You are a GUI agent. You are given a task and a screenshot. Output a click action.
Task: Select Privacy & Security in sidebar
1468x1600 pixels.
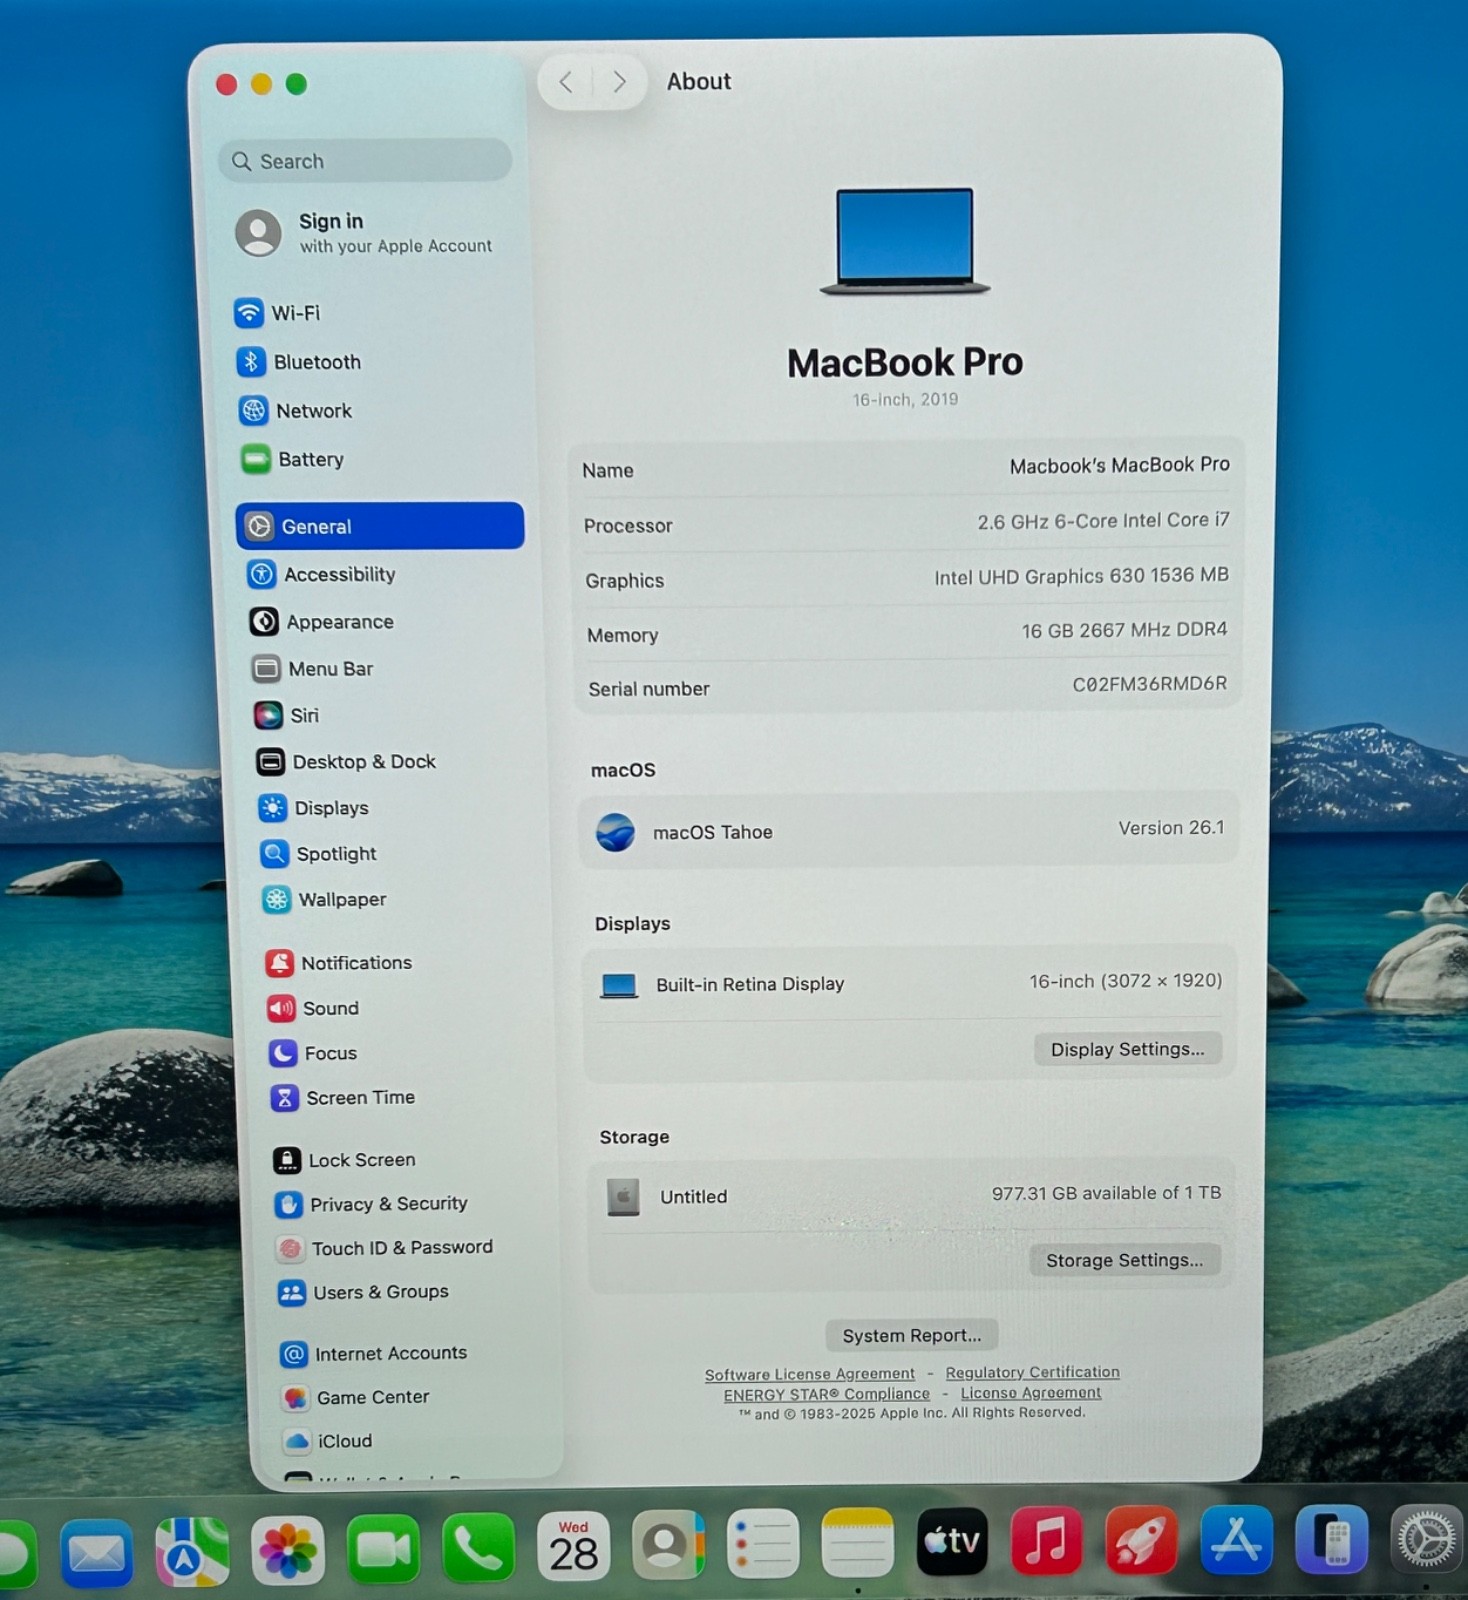(388, 1204)
